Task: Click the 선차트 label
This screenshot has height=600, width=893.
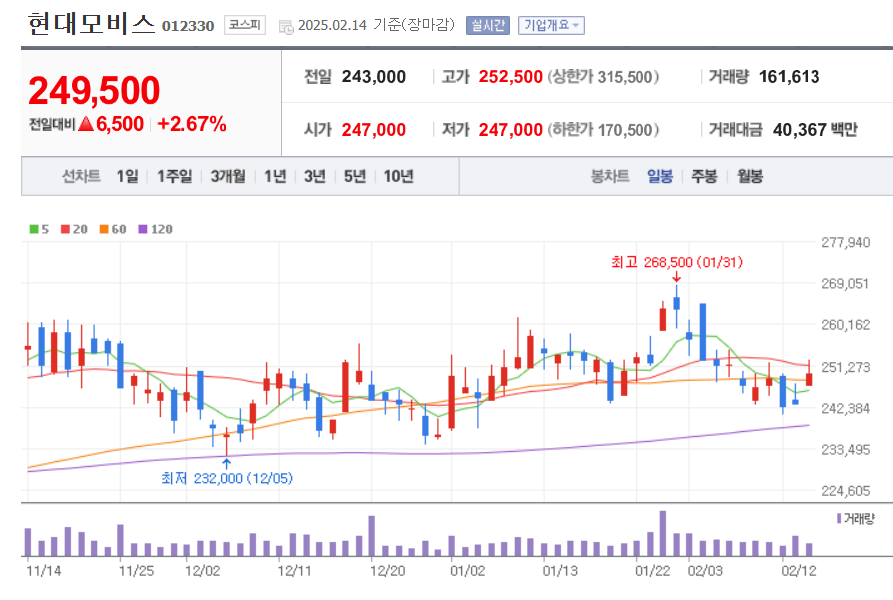Action: point(81,176)
